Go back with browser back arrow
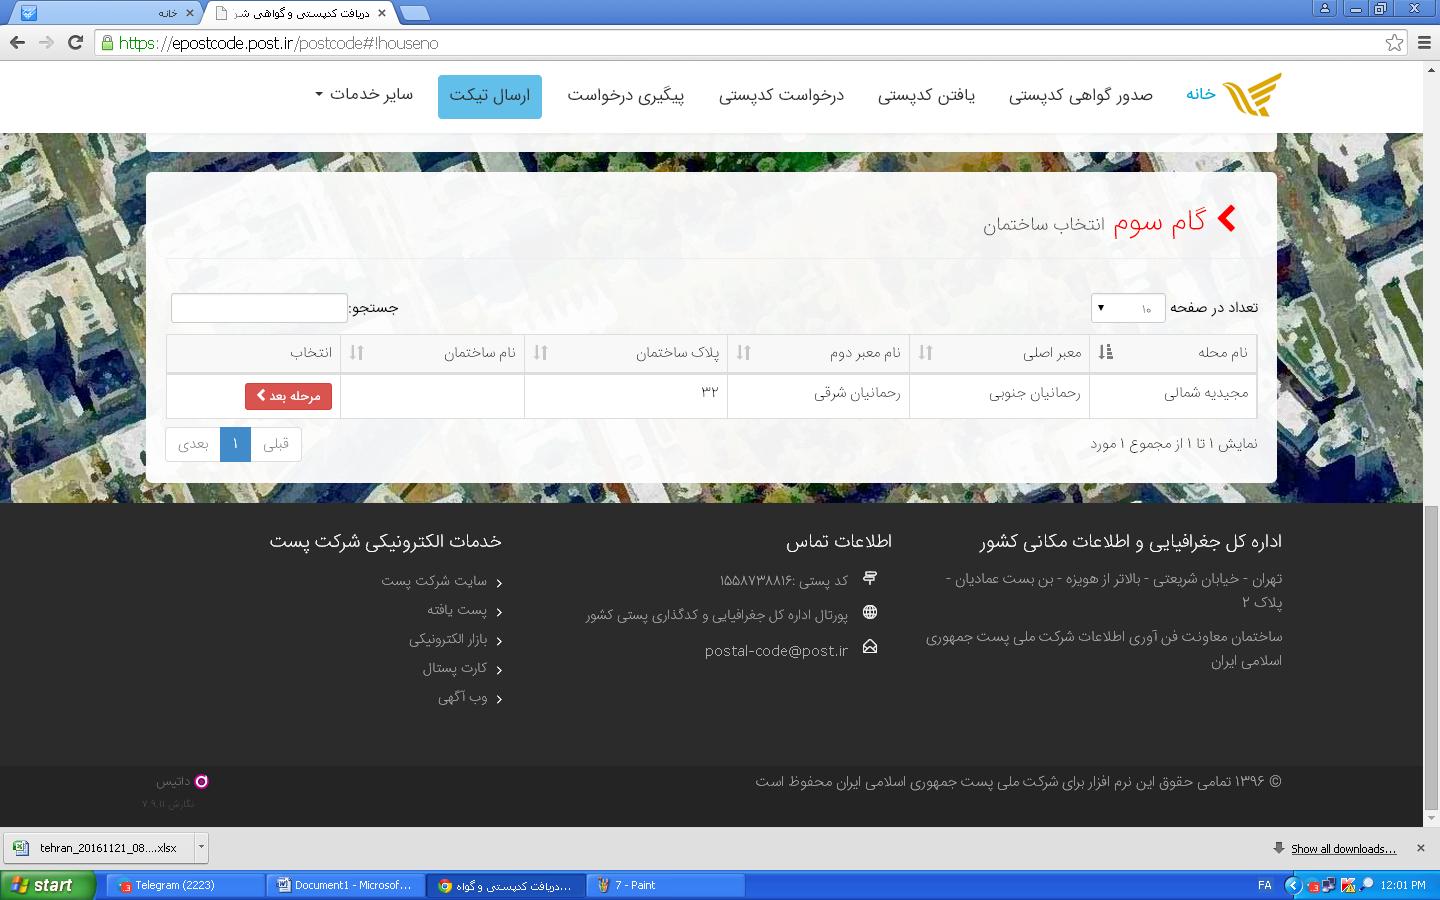The image size is (1440, 900). click(x=17, y=42)
